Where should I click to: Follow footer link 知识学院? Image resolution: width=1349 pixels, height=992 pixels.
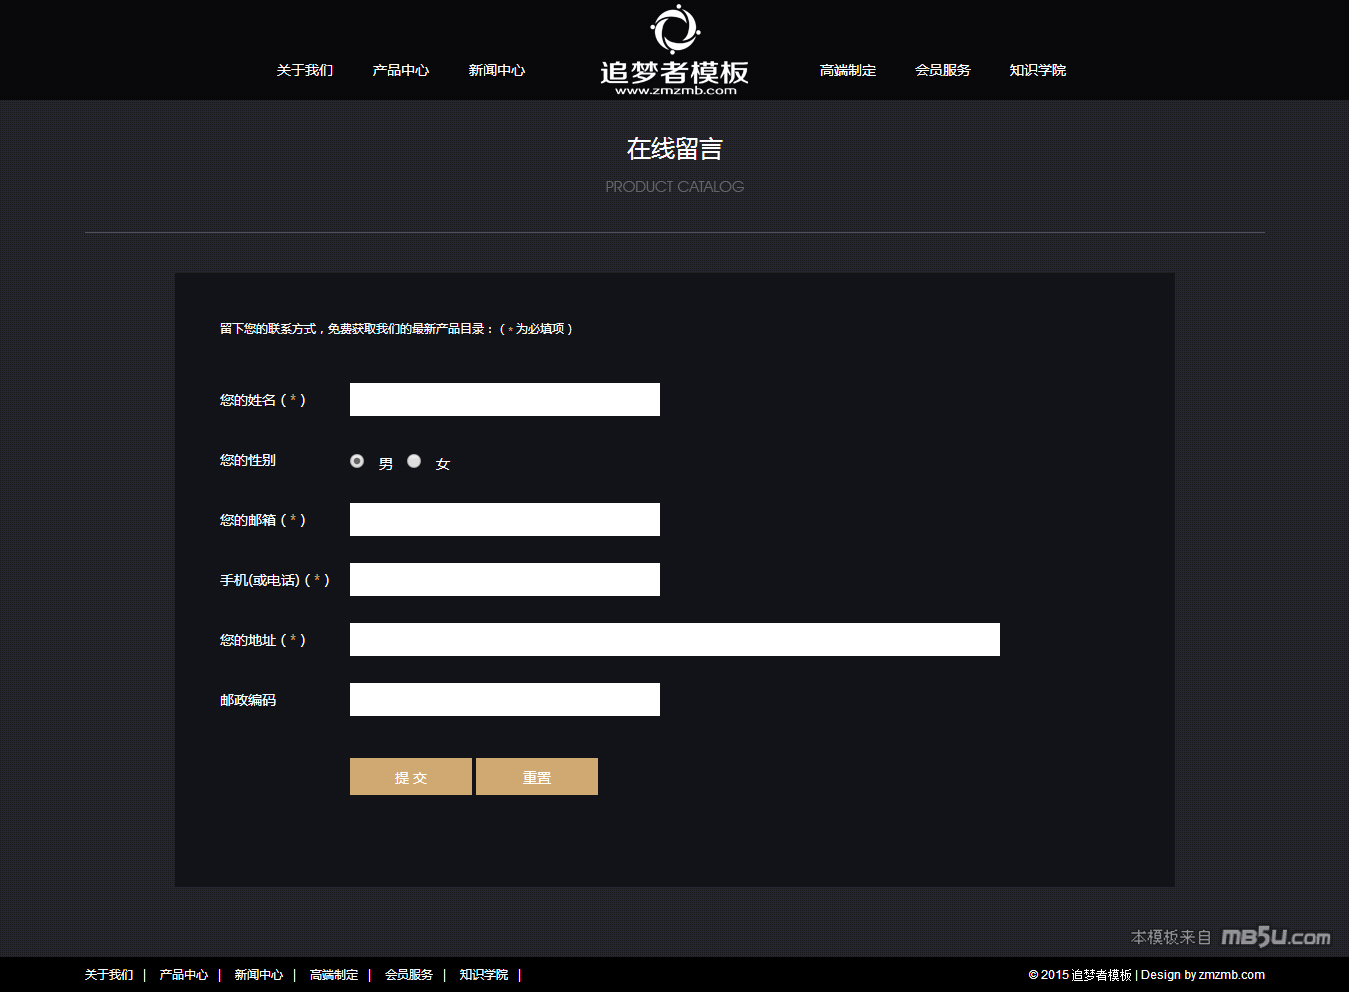pyautogui.click(x=484, y=975)
